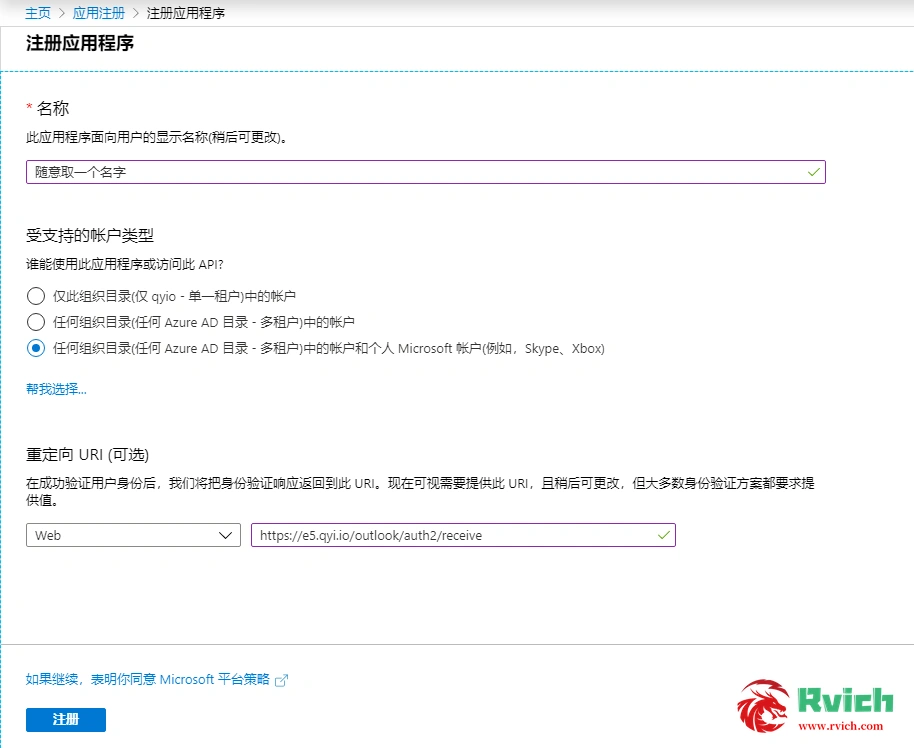Image resolution: width=914 pixels, height=748 pixels.
Task: Go to 应用注册 in the breadcrumb
Action: click(x=99, y=13)
